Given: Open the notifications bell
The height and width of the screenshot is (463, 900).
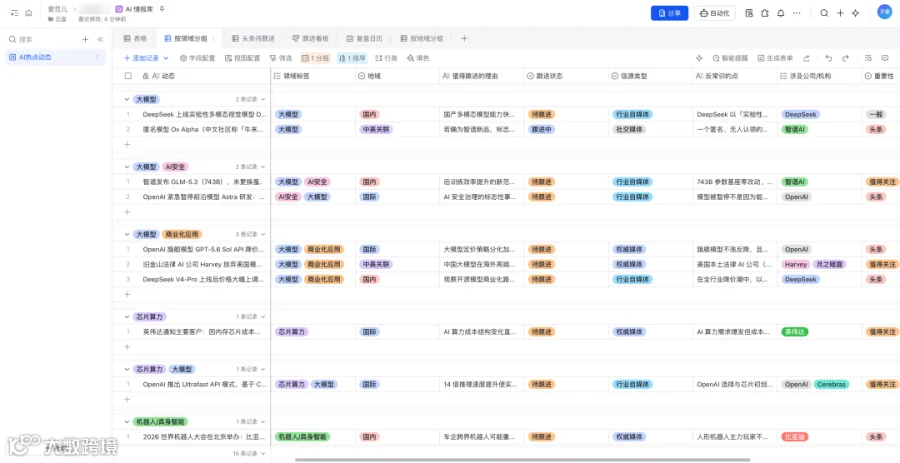Looking at the screenshot, I should [781, 13].
